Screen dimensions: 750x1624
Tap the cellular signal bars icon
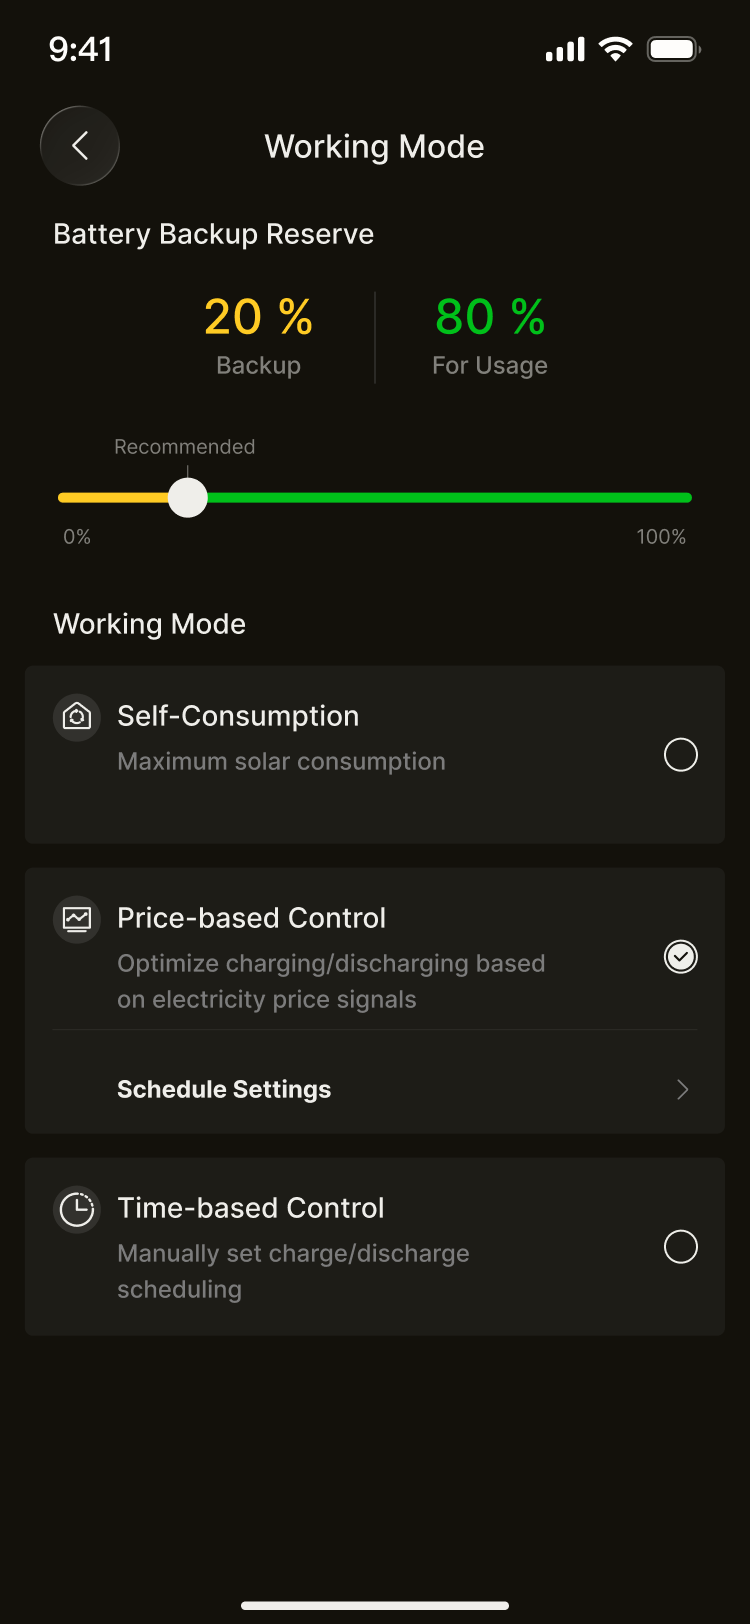[565, 50]
